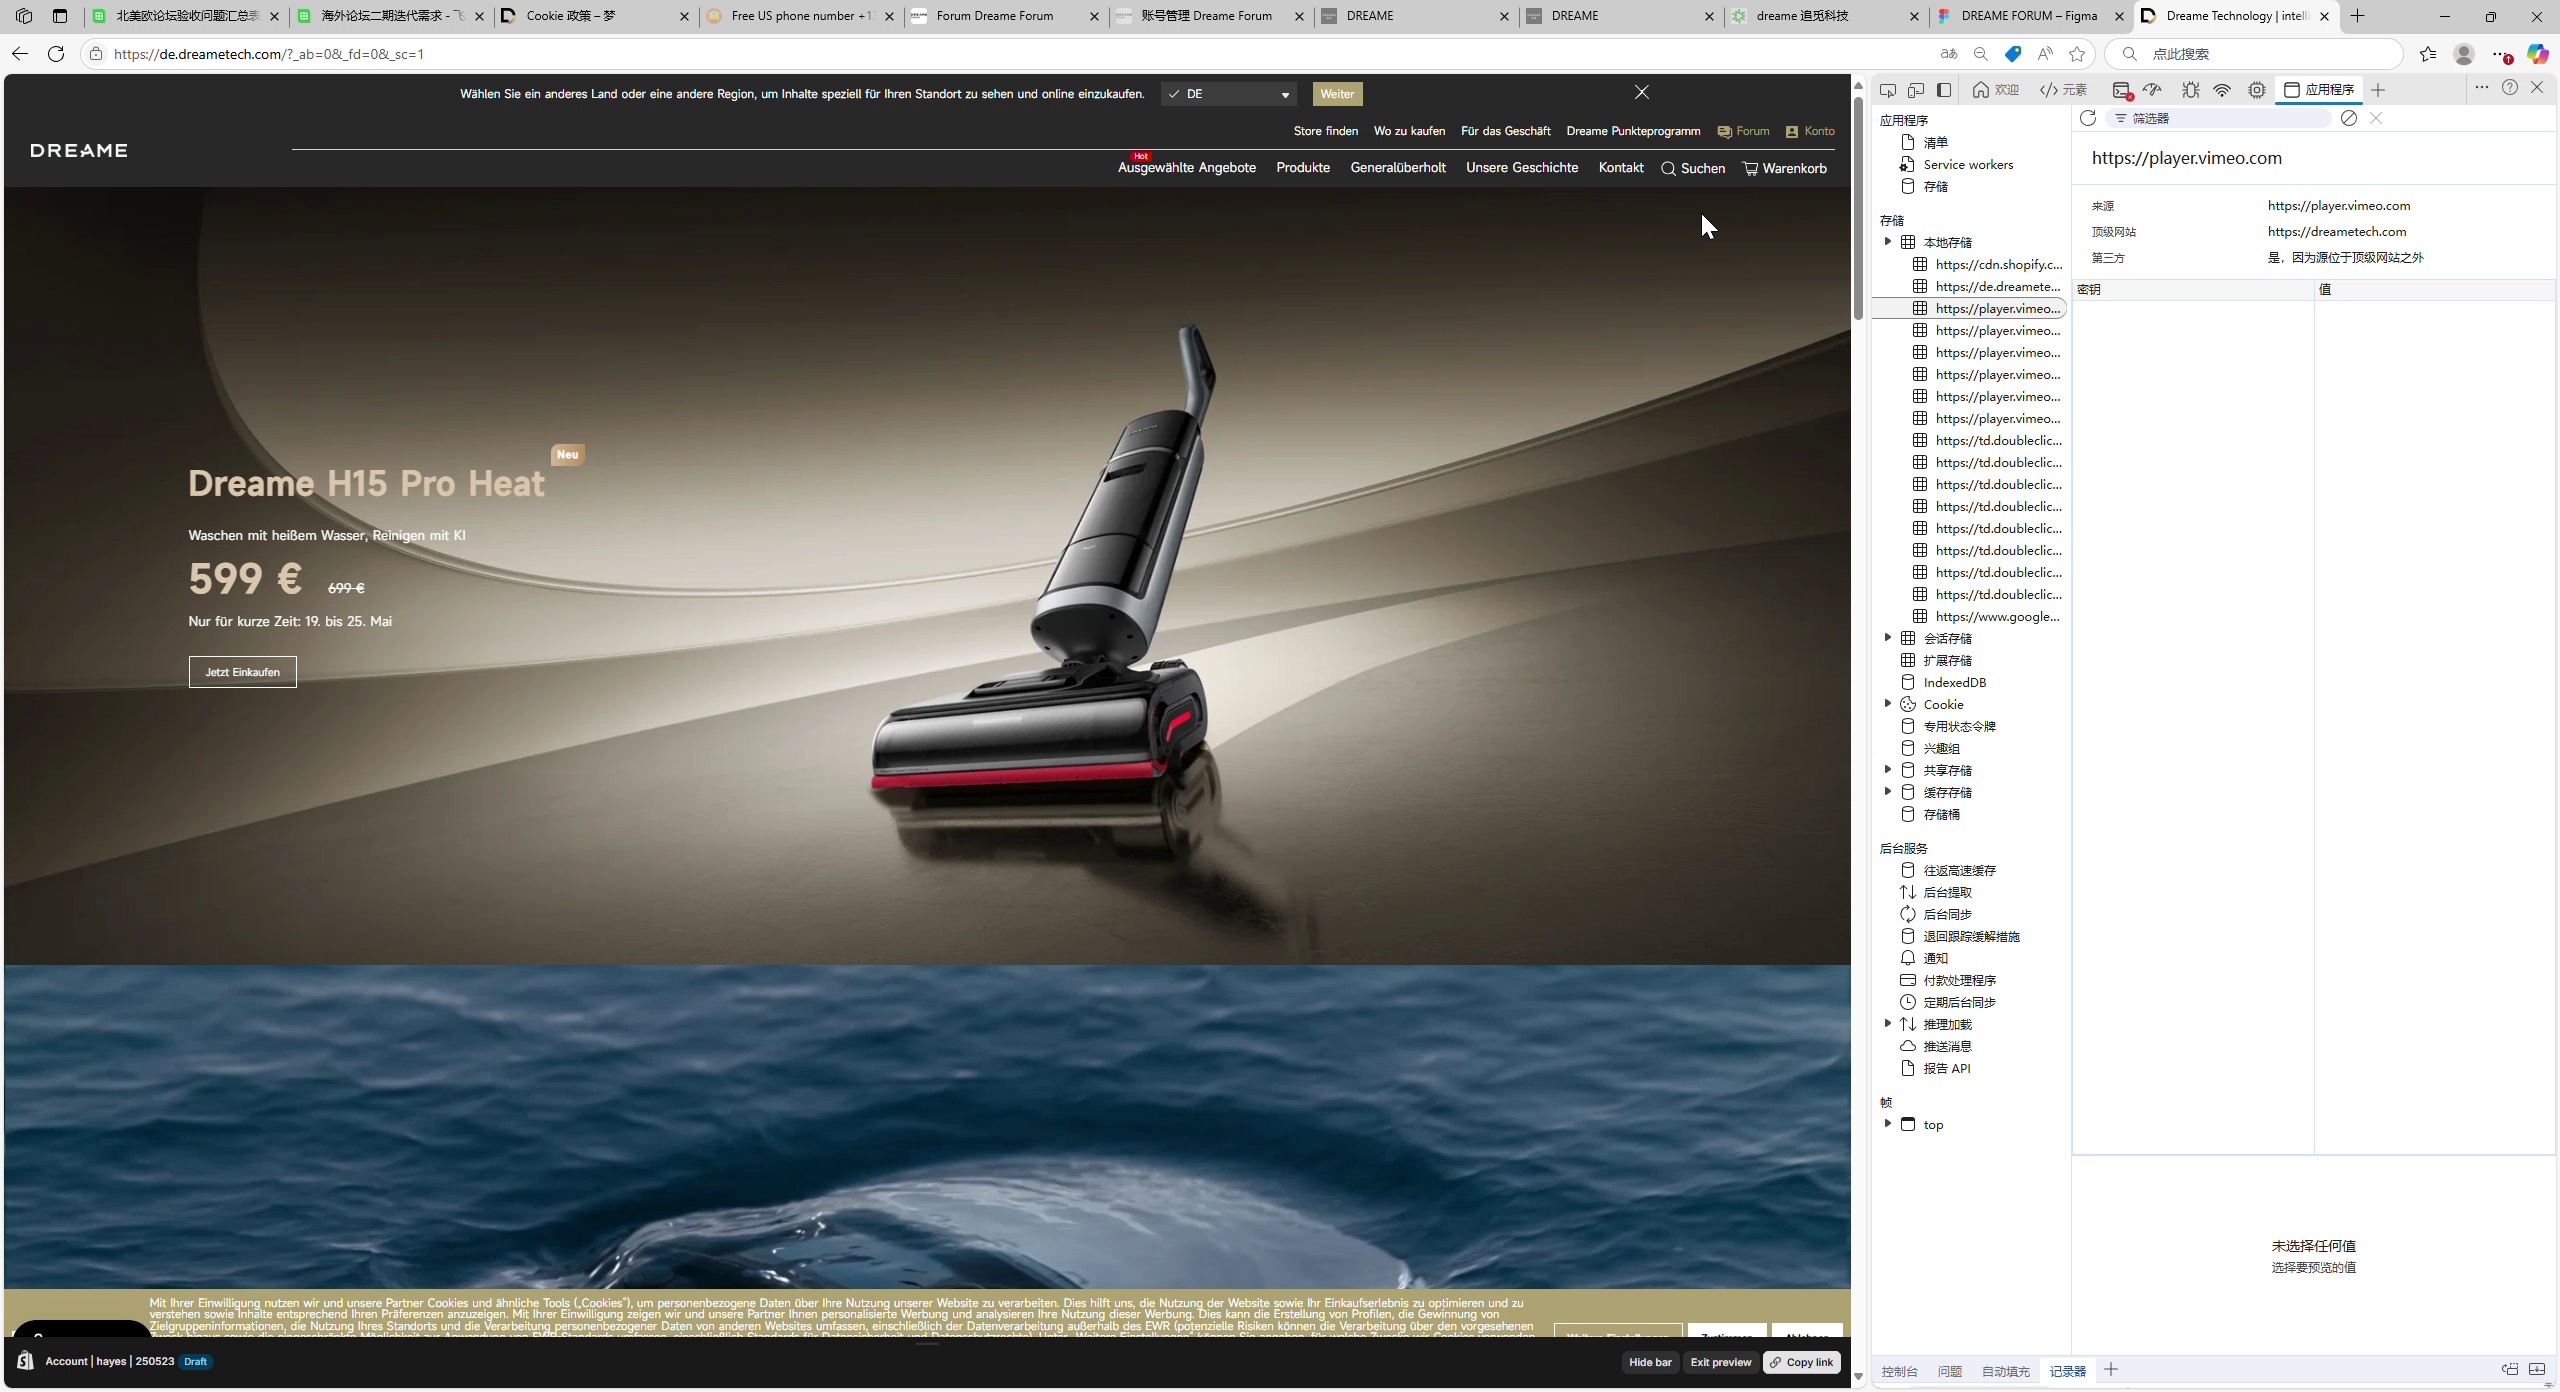Toggle the DevTools activity bar sidebar
The width and height of the screenshot is (2560, 1392).
pos(1944,90)
